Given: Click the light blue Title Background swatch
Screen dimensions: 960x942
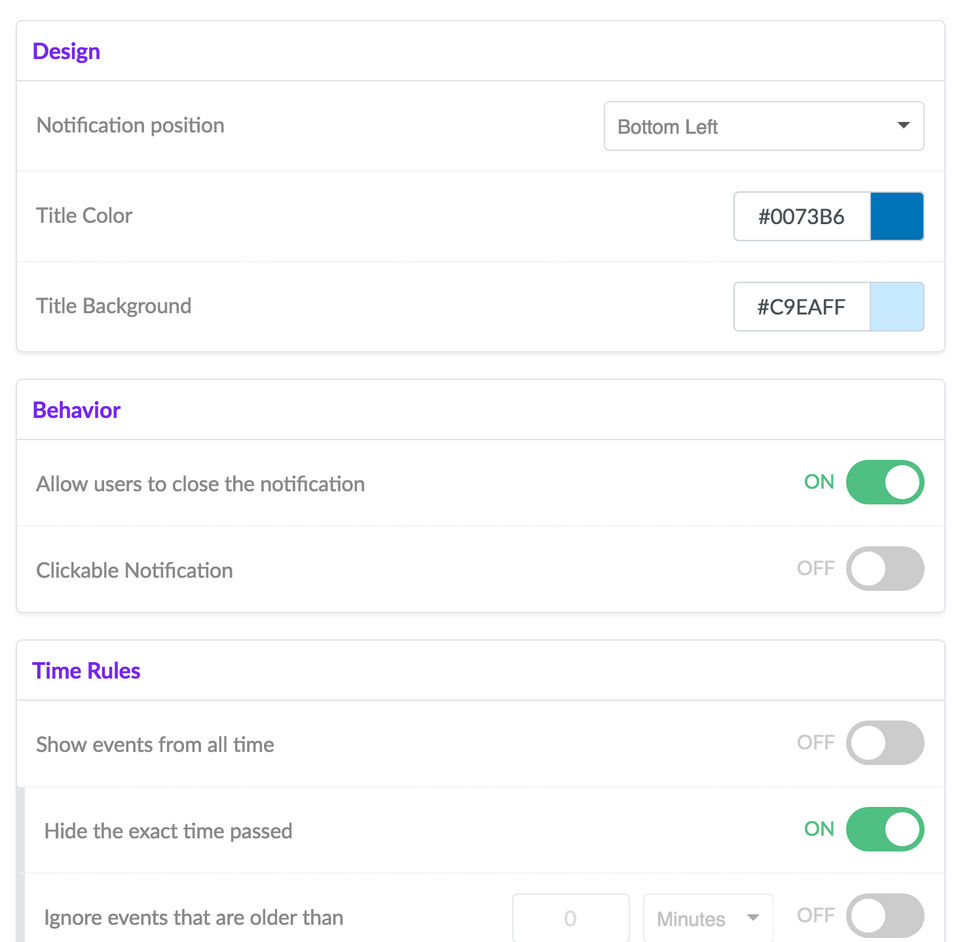Looking at the screenshot, I should (x=897, y=307).
